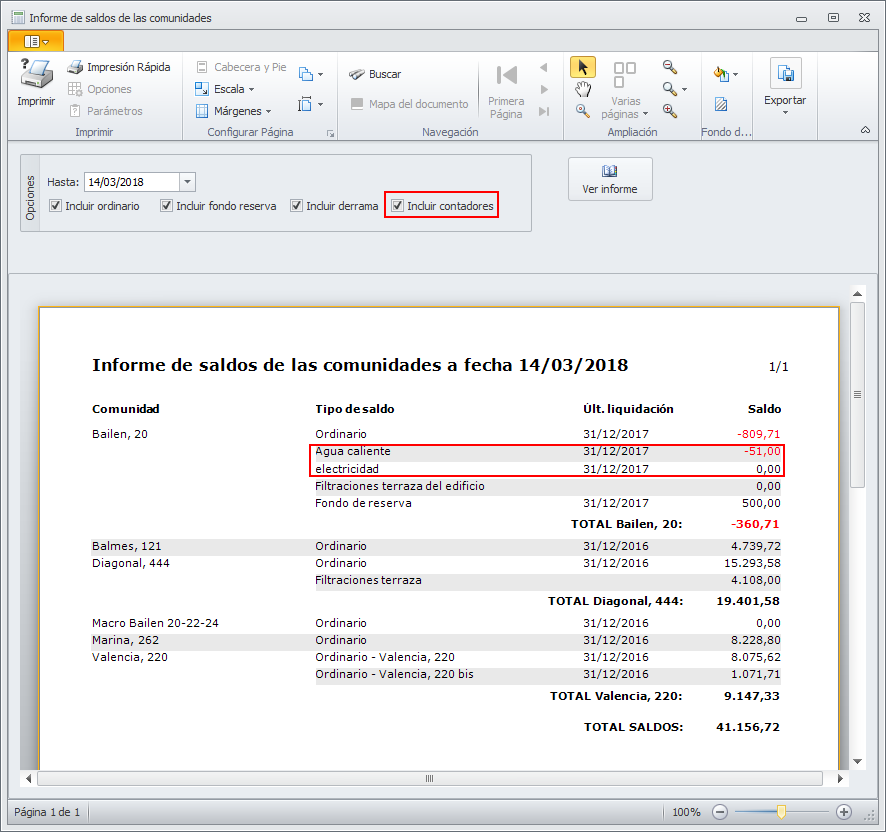The height and width of the screenshot is (832, 886).
Task: Select the hand pan tool
Action: click(x=582, y=89)
